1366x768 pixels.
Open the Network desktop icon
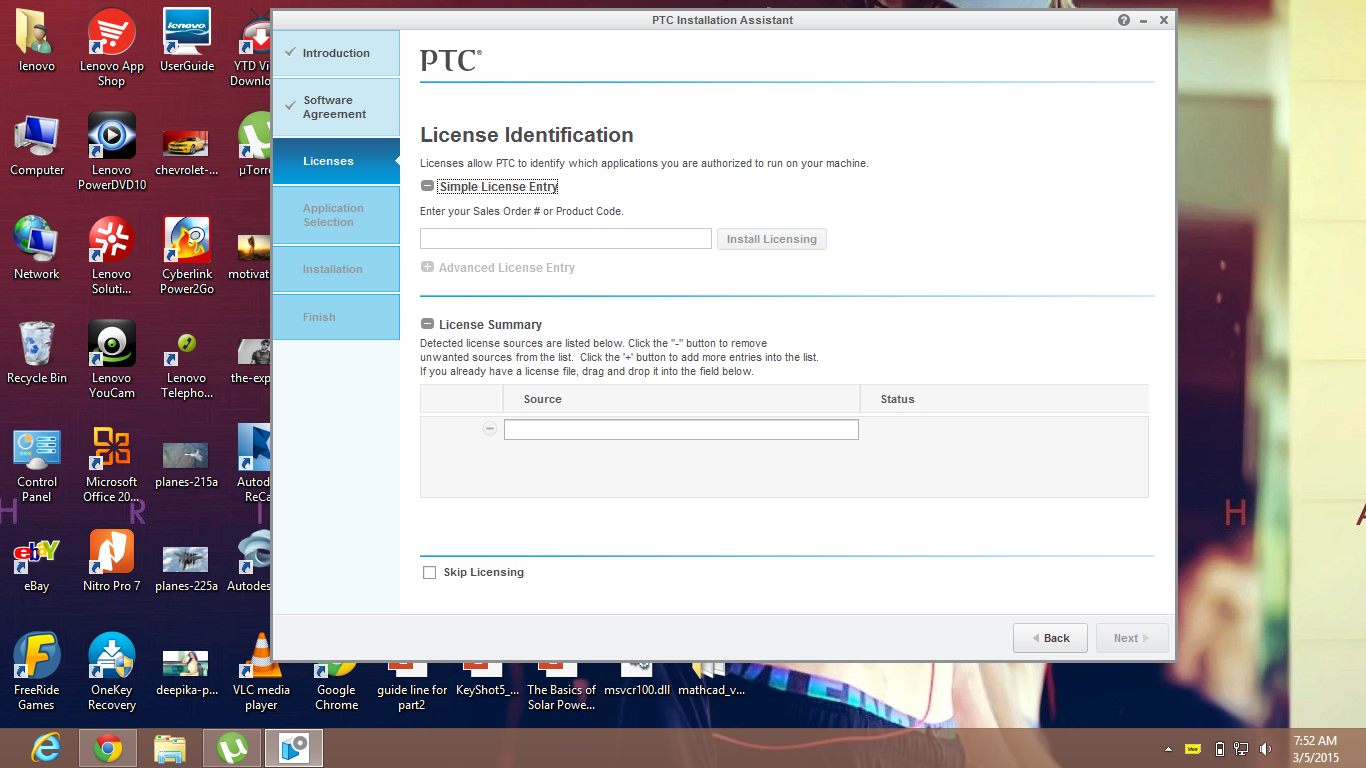pos(37,249)
